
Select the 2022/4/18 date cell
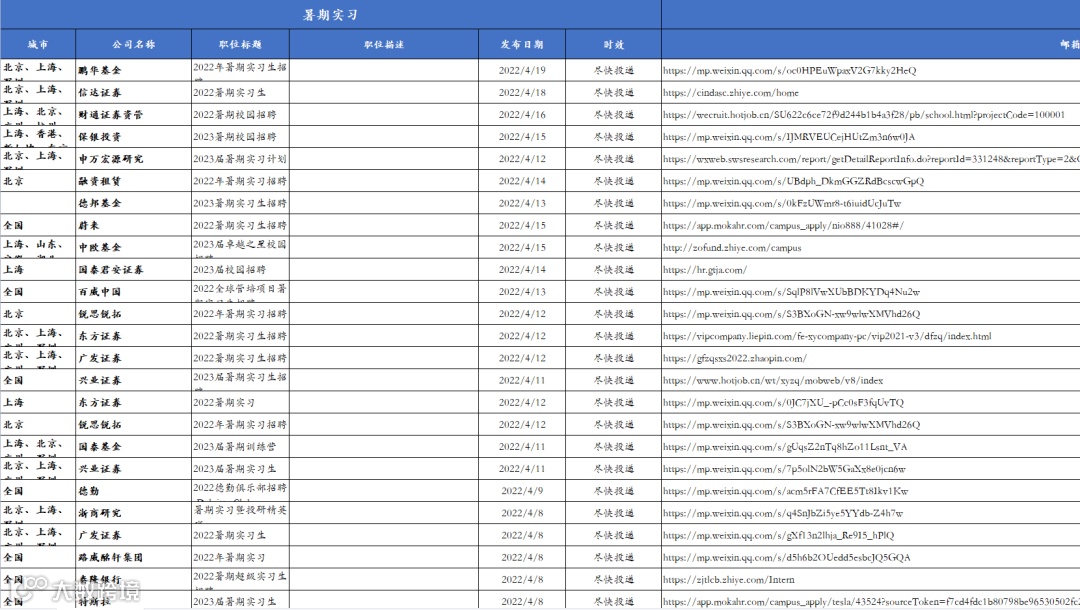tap(522, 92)
